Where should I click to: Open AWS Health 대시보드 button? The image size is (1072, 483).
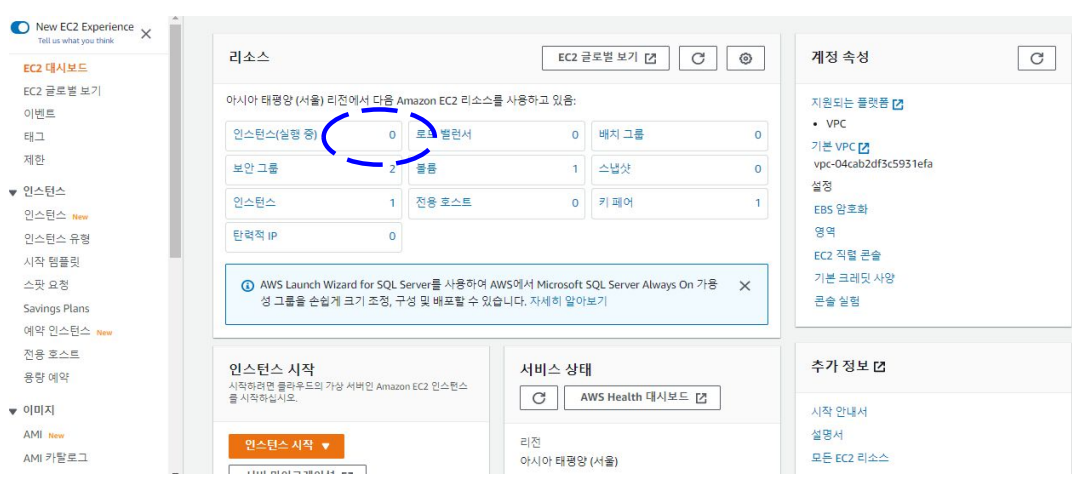[642, 397]
